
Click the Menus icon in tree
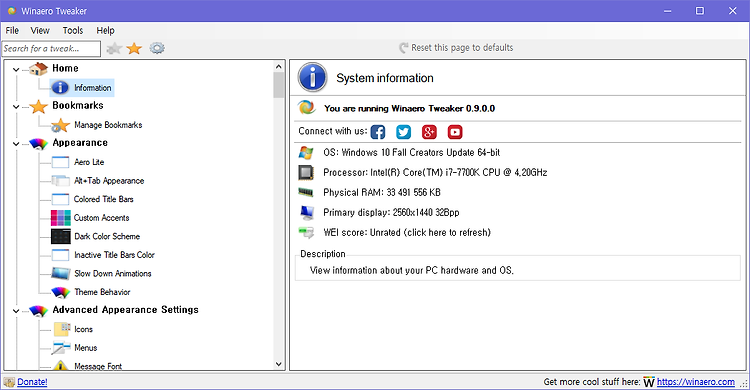click(x=61, y=348)
